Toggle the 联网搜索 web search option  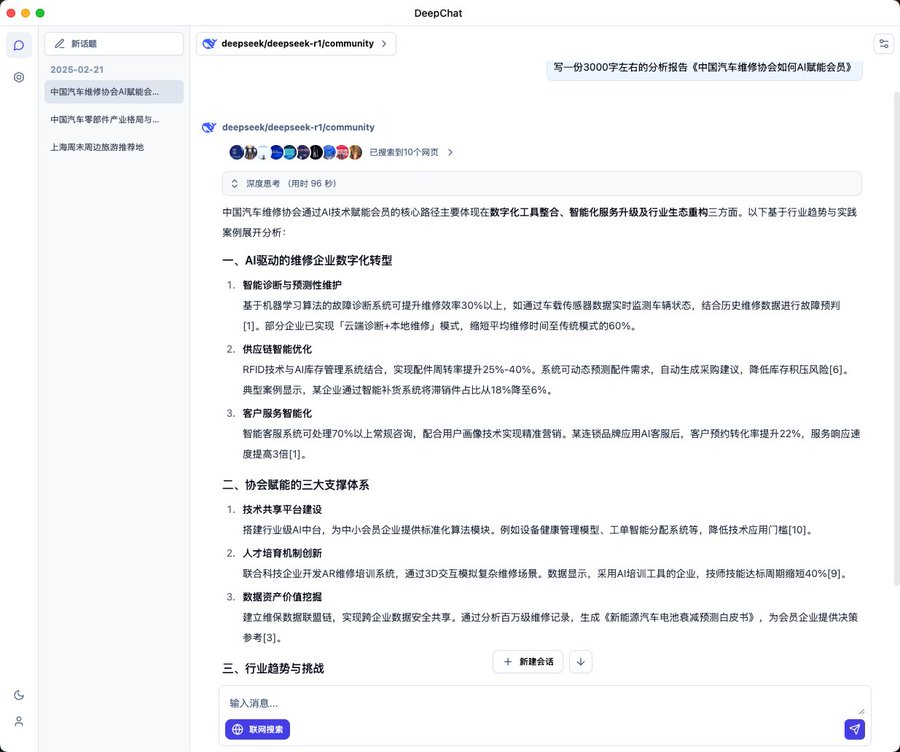258,730
